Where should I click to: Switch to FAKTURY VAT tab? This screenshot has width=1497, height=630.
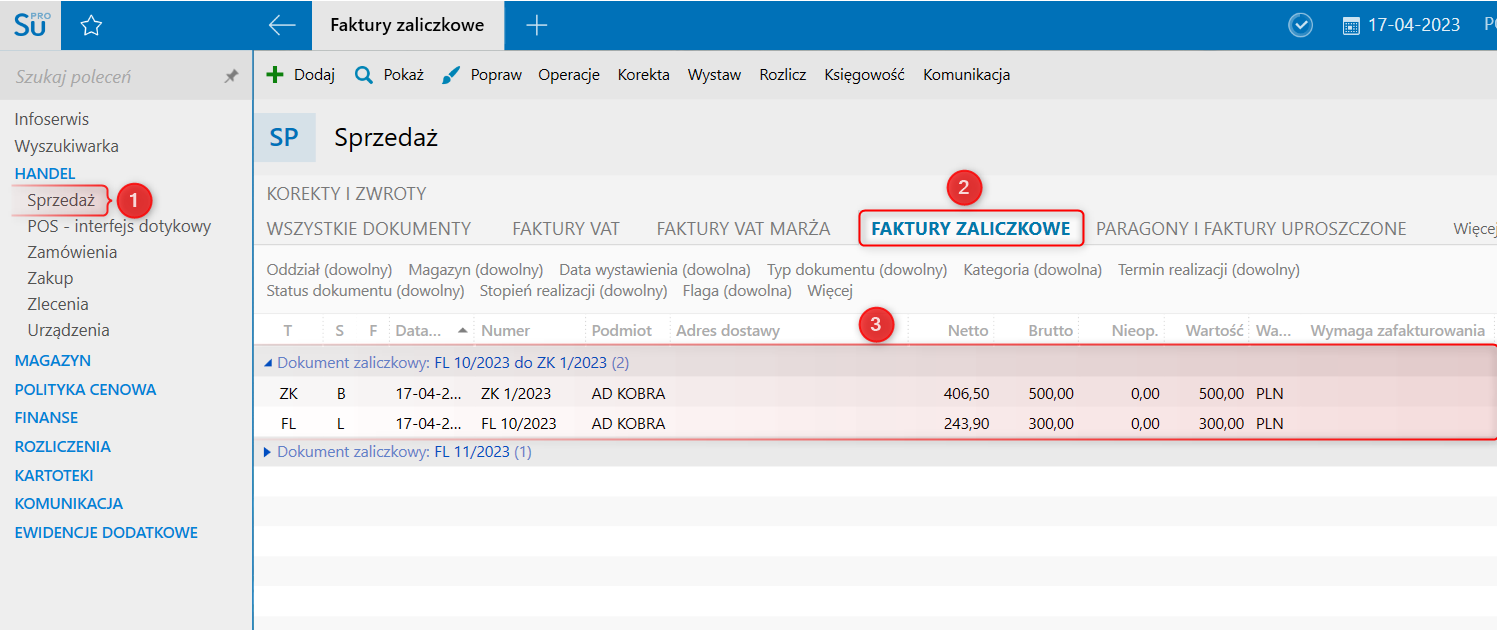click(566, 229)
